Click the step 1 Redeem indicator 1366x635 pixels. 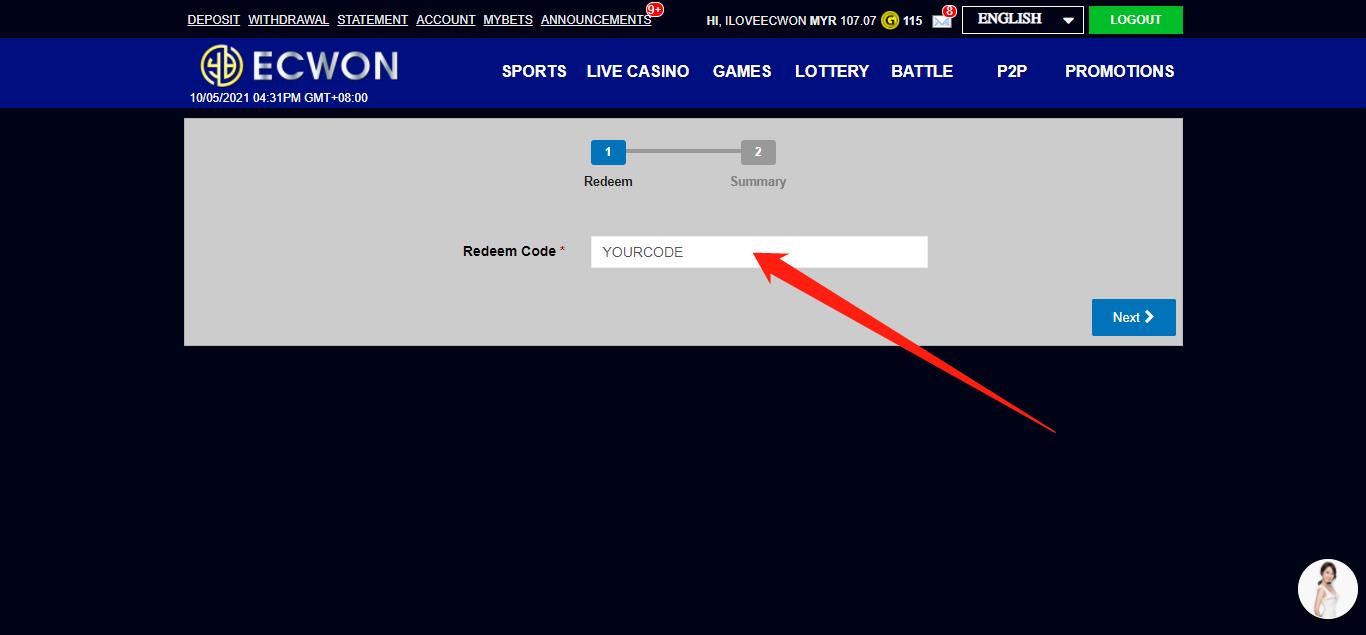(x=608, y=152)
